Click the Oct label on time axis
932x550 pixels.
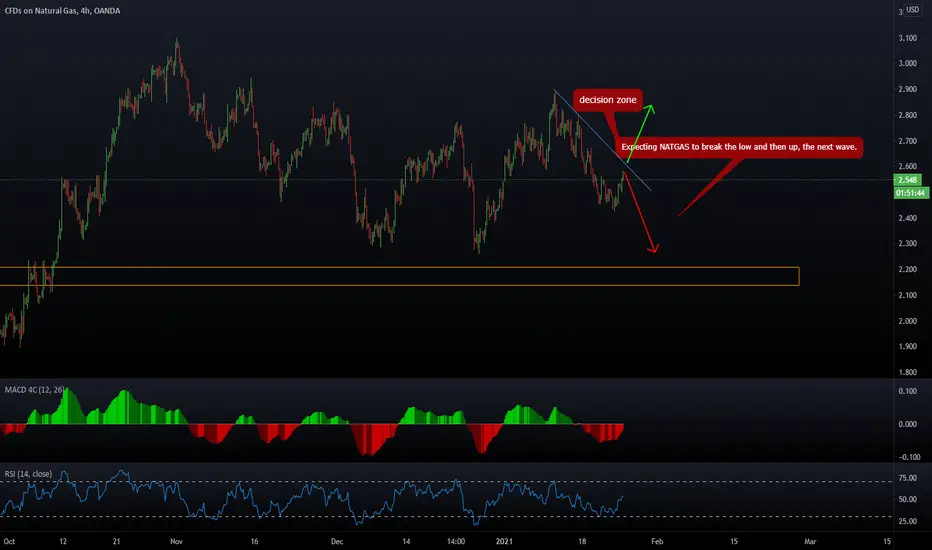point(9,542)
